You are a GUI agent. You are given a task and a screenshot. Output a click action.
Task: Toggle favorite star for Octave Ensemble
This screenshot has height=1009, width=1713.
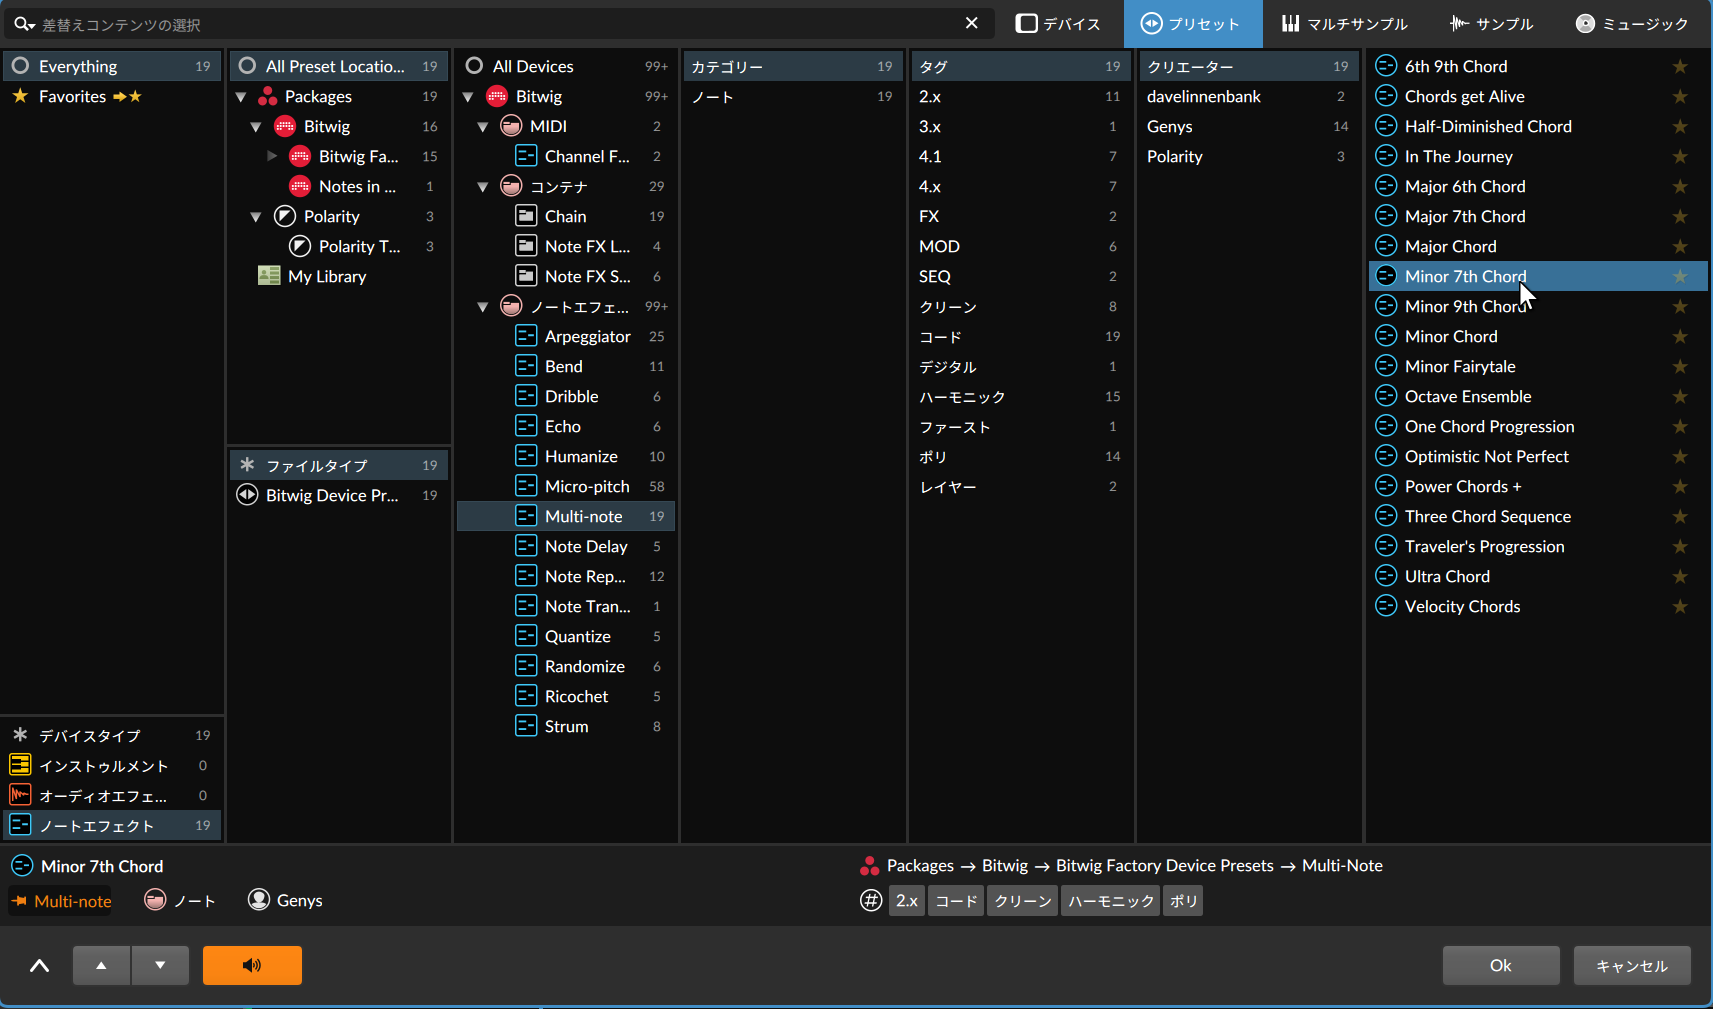click(x=1680, y=396)
